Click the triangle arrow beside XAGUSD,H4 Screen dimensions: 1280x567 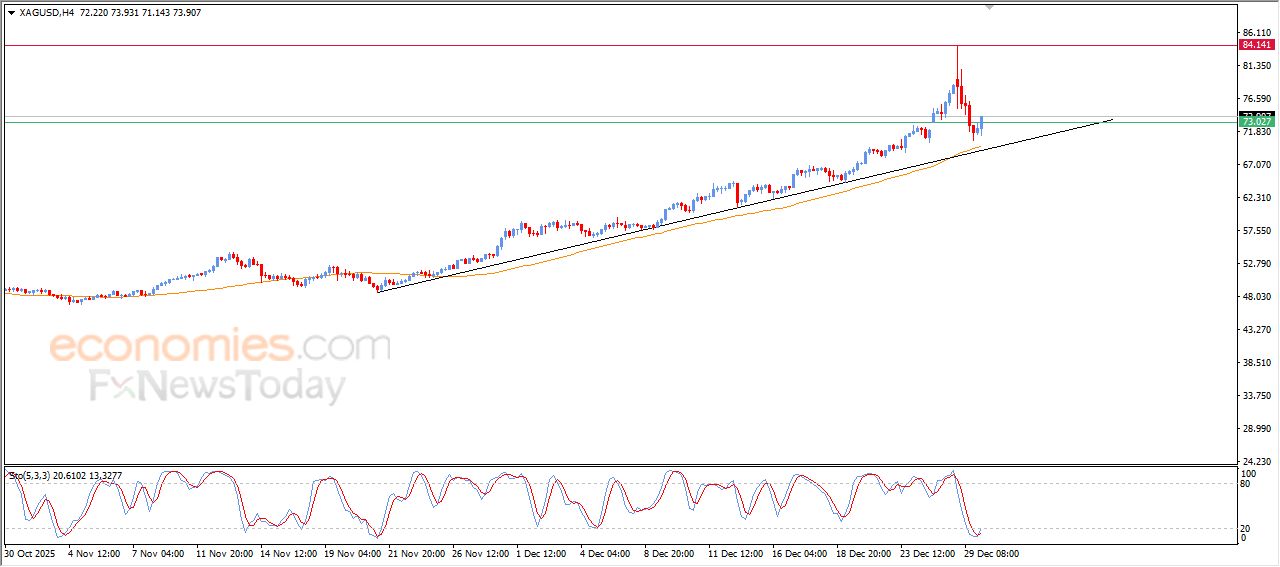pos(11,13)
